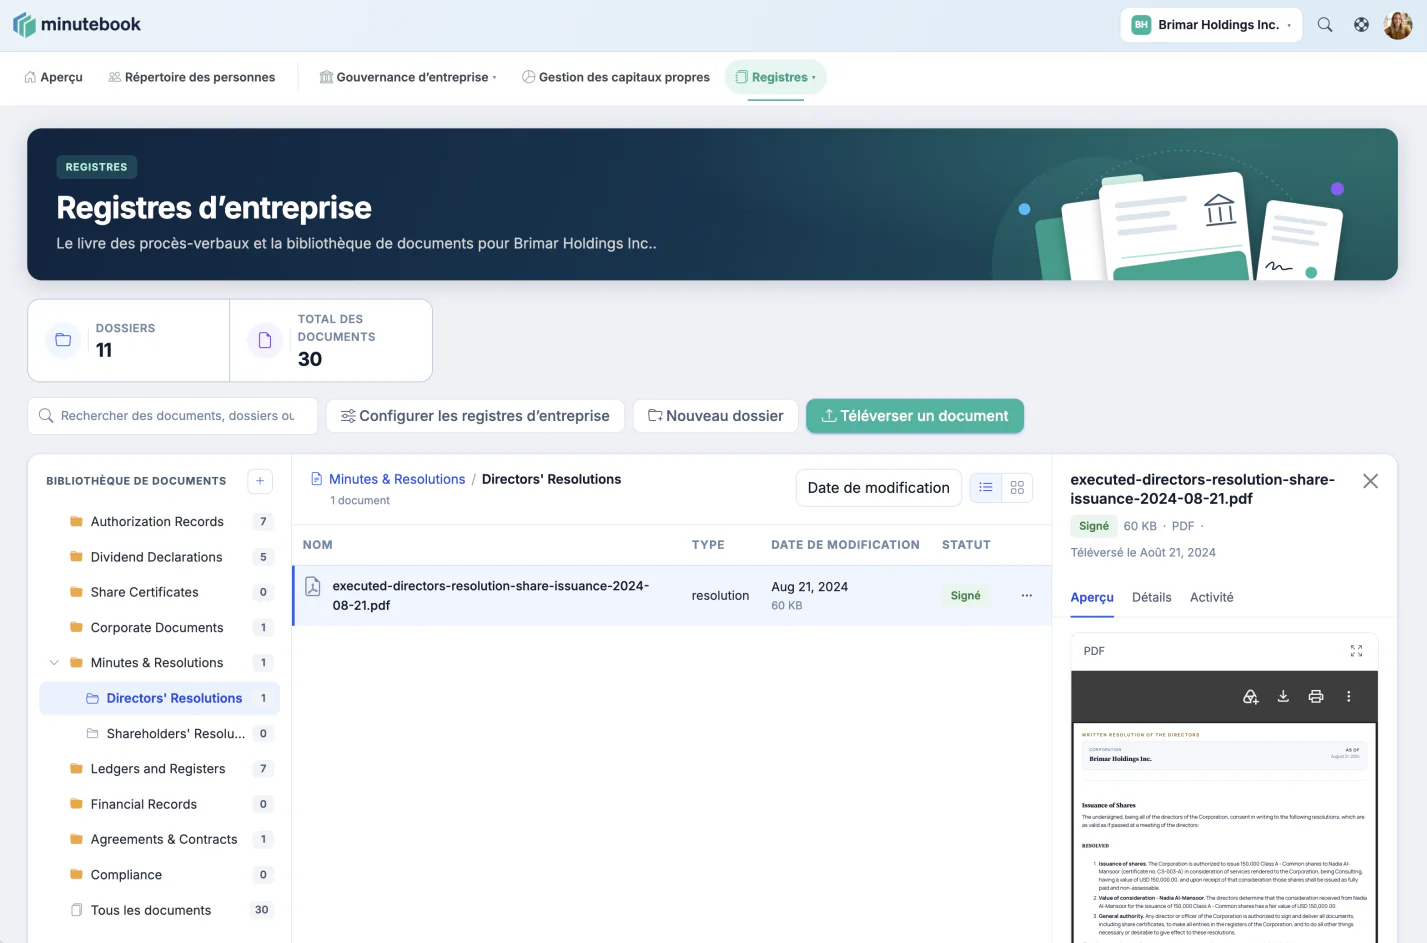Viewport: 1427px width, 943px height.
Task: Focus the Rechercher des documents search field
Action: coord(172,416)
